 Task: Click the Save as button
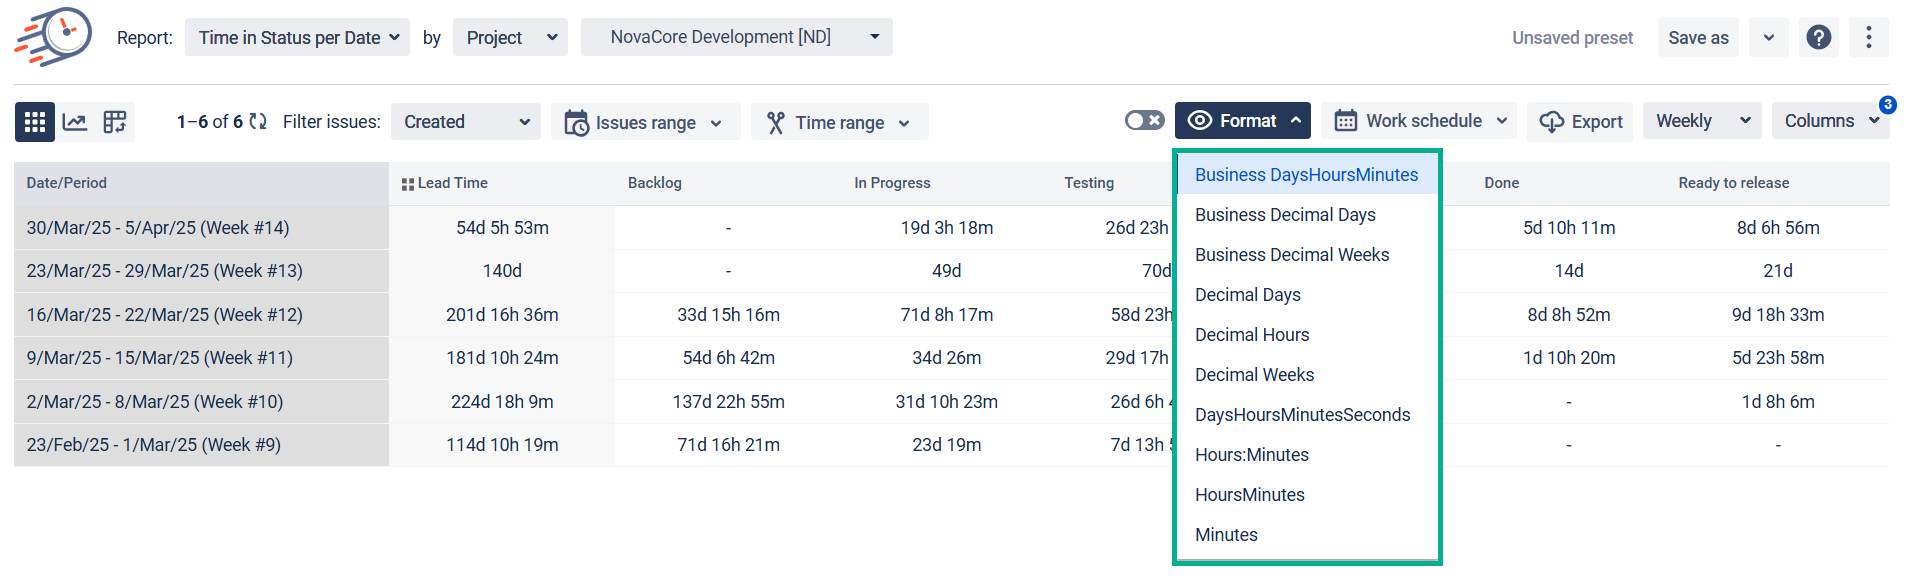point(1697,38)
